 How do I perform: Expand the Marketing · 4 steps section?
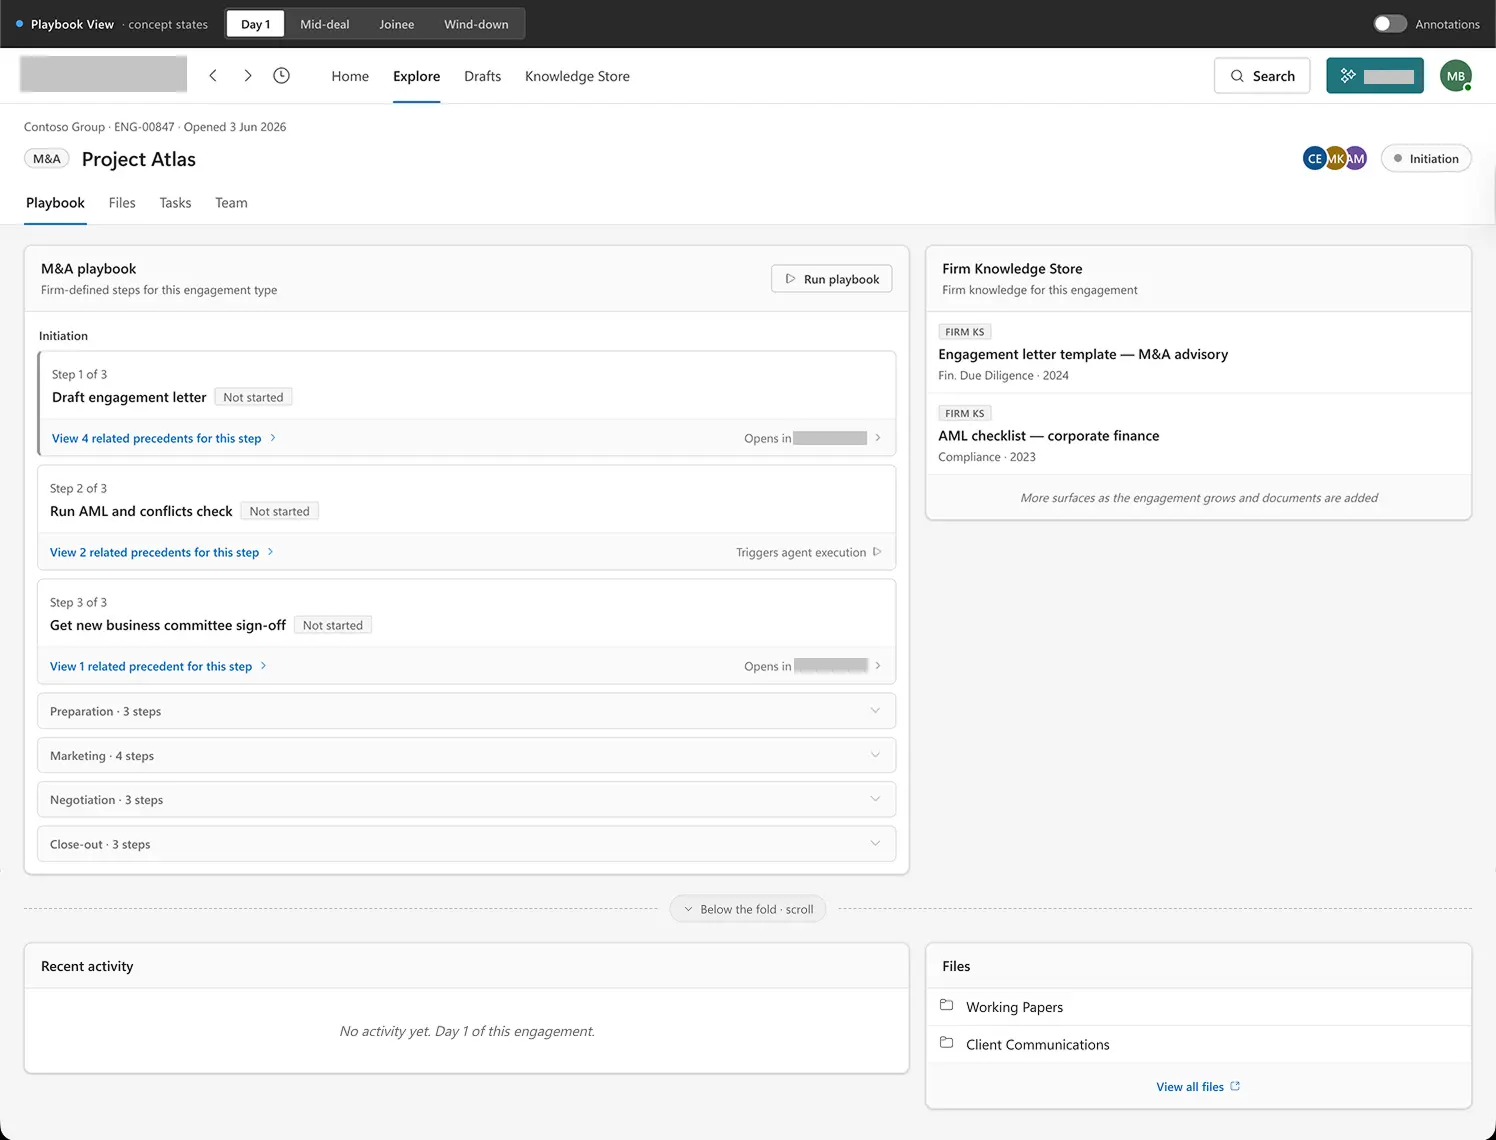(466, 756)
